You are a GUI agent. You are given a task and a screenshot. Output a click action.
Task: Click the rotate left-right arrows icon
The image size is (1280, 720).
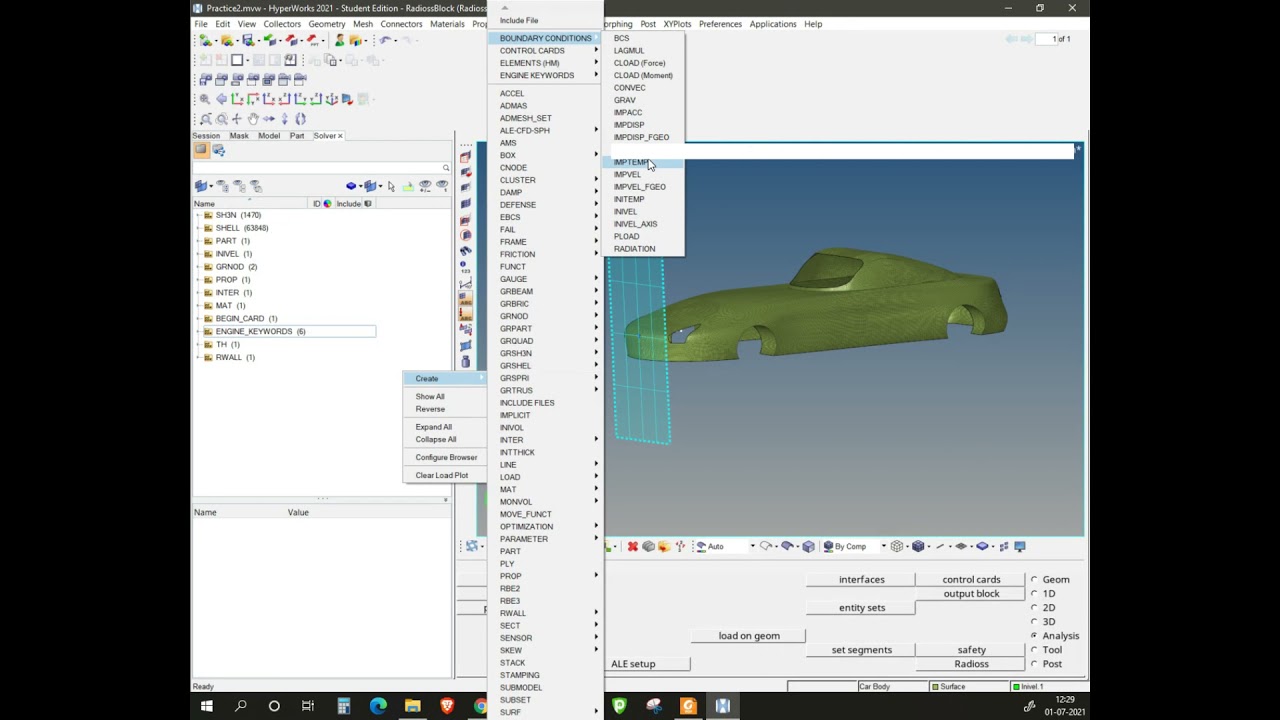269,118
